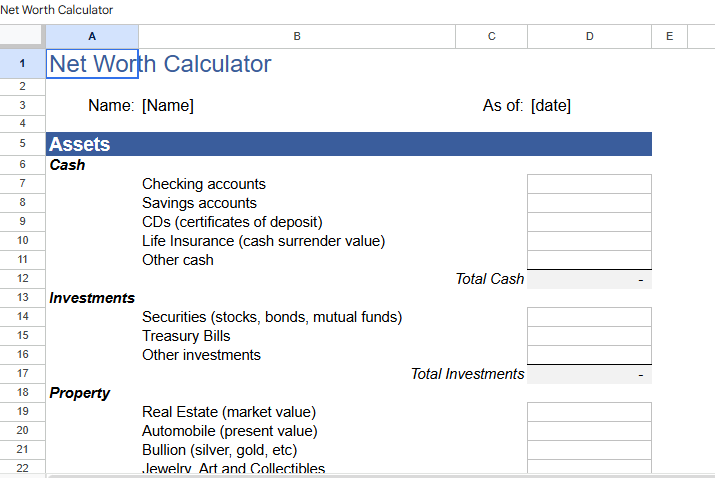Select column B header
Viewport: 715px width, 478px height.
click(297, 36)
